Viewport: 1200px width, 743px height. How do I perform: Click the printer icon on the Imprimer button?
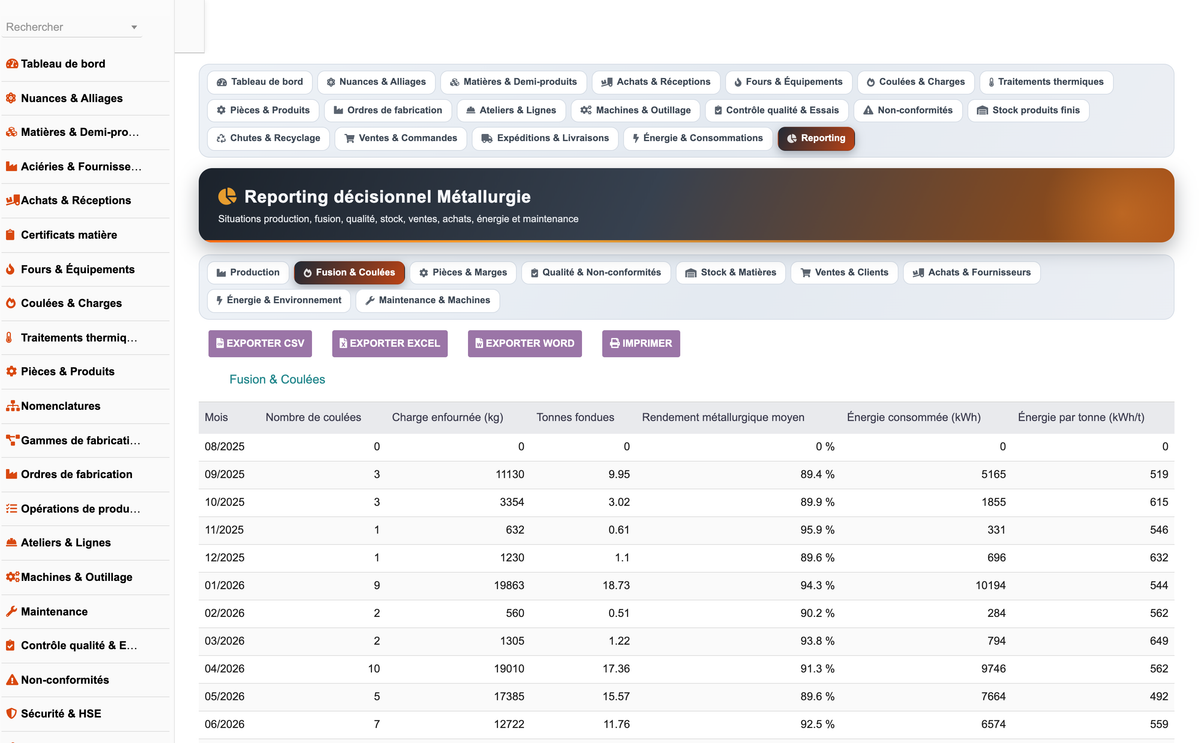(x=615, y=343)
